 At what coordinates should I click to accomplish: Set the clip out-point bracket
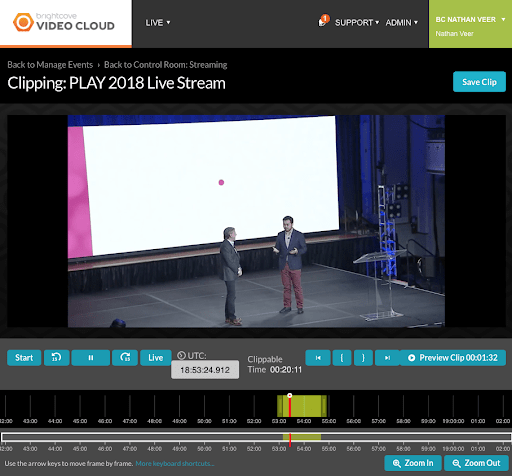point(363,358)
